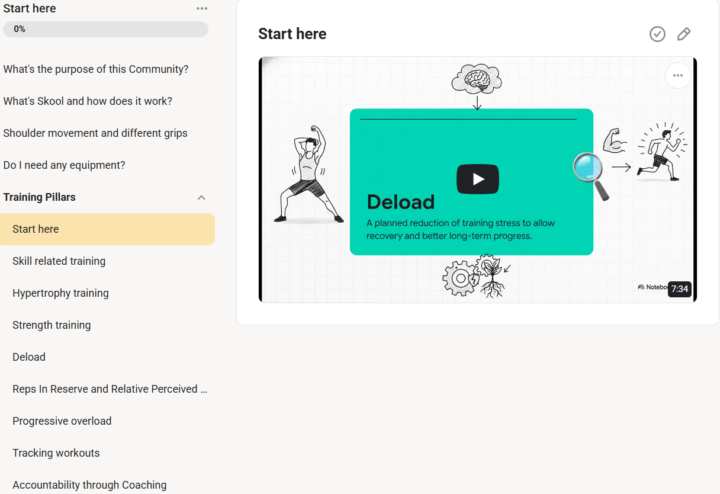
Task: Edit the lesson with the pencil icon
Action: 684,34
